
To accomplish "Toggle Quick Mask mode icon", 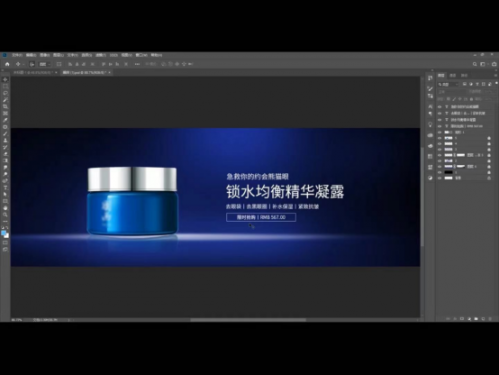I will tap(5, 243).
